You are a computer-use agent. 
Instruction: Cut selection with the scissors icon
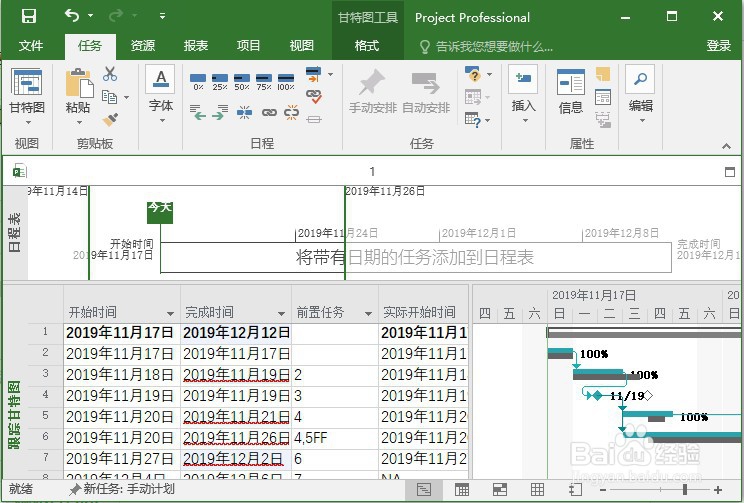(x=110, y=74)
